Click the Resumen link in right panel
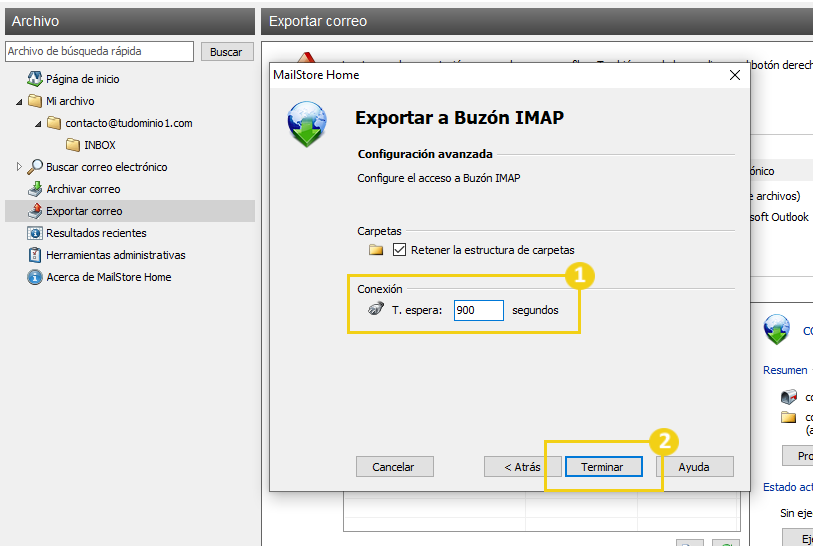The height and width of the screenshot is (546, 813). click(784, 370)
